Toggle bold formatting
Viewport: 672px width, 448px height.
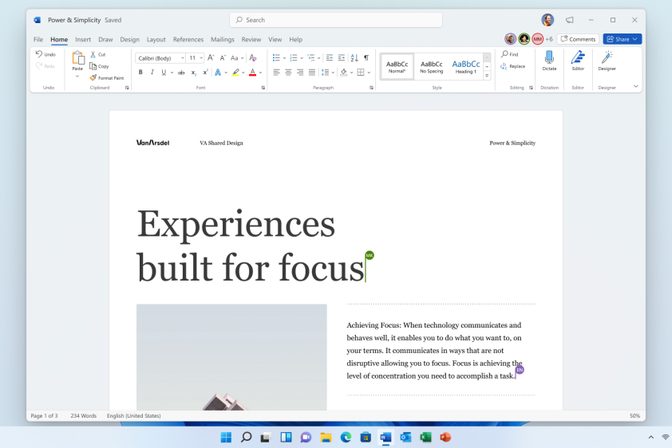tap(140, 72)
